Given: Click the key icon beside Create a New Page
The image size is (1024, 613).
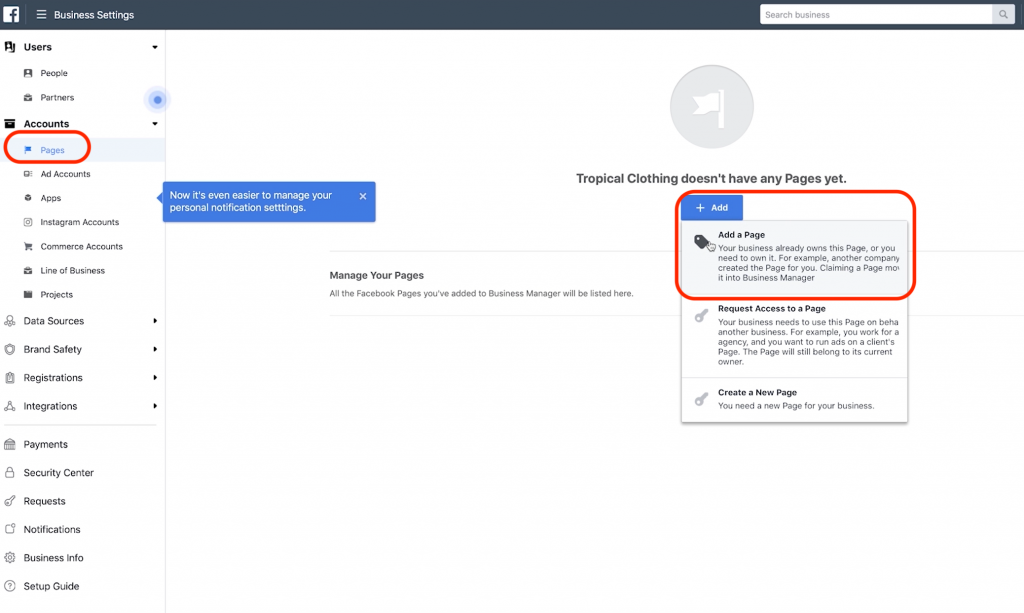Looking at the screenshot, I should [x=701, y=399].
